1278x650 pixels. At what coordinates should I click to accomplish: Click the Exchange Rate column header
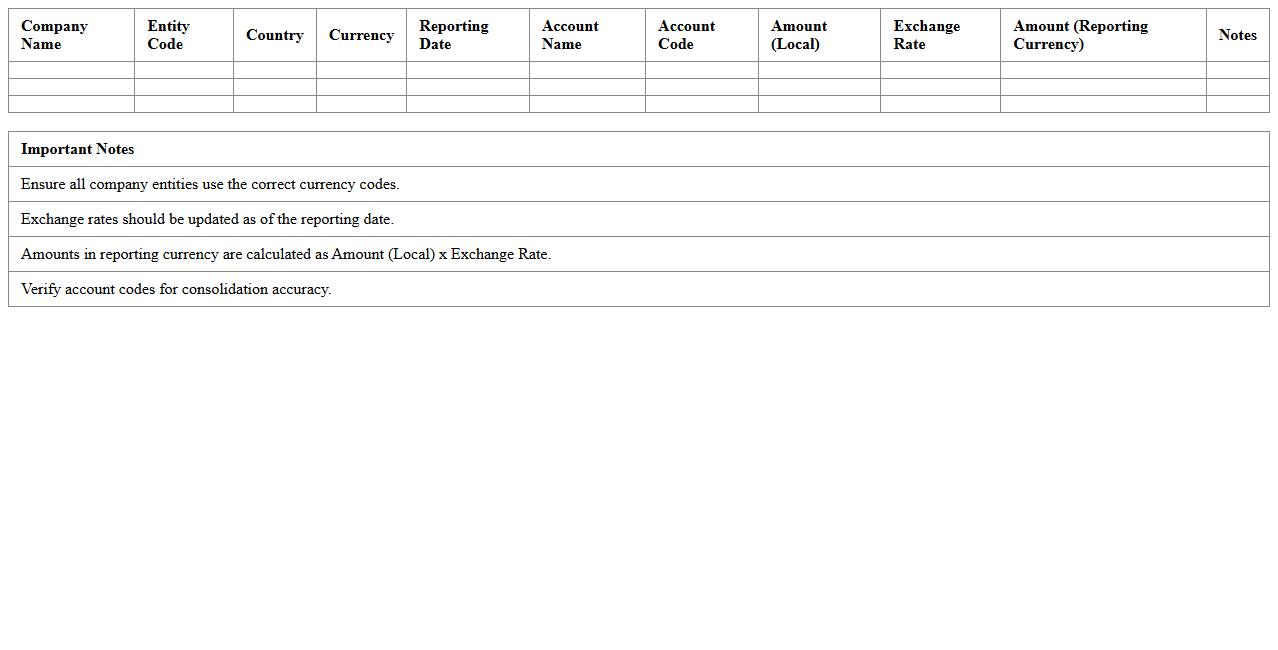tap(926, 35)
